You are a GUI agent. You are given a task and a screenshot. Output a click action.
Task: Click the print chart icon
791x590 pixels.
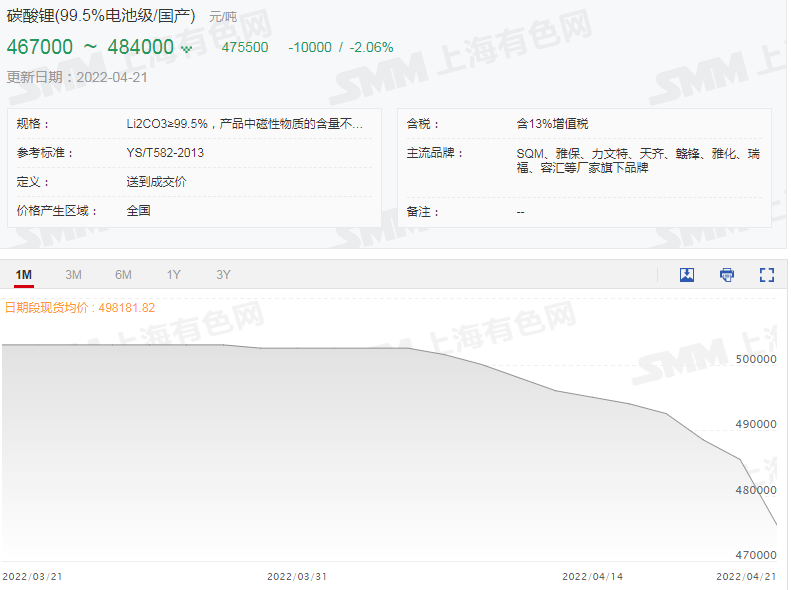point(727,275)
